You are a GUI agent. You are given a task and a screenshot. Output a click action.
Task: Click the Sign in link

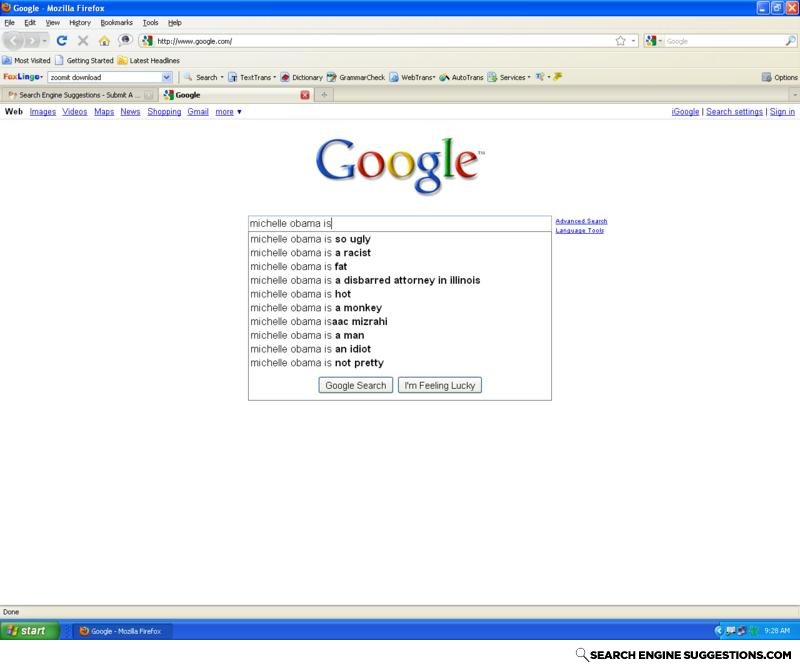click(782, 112)
